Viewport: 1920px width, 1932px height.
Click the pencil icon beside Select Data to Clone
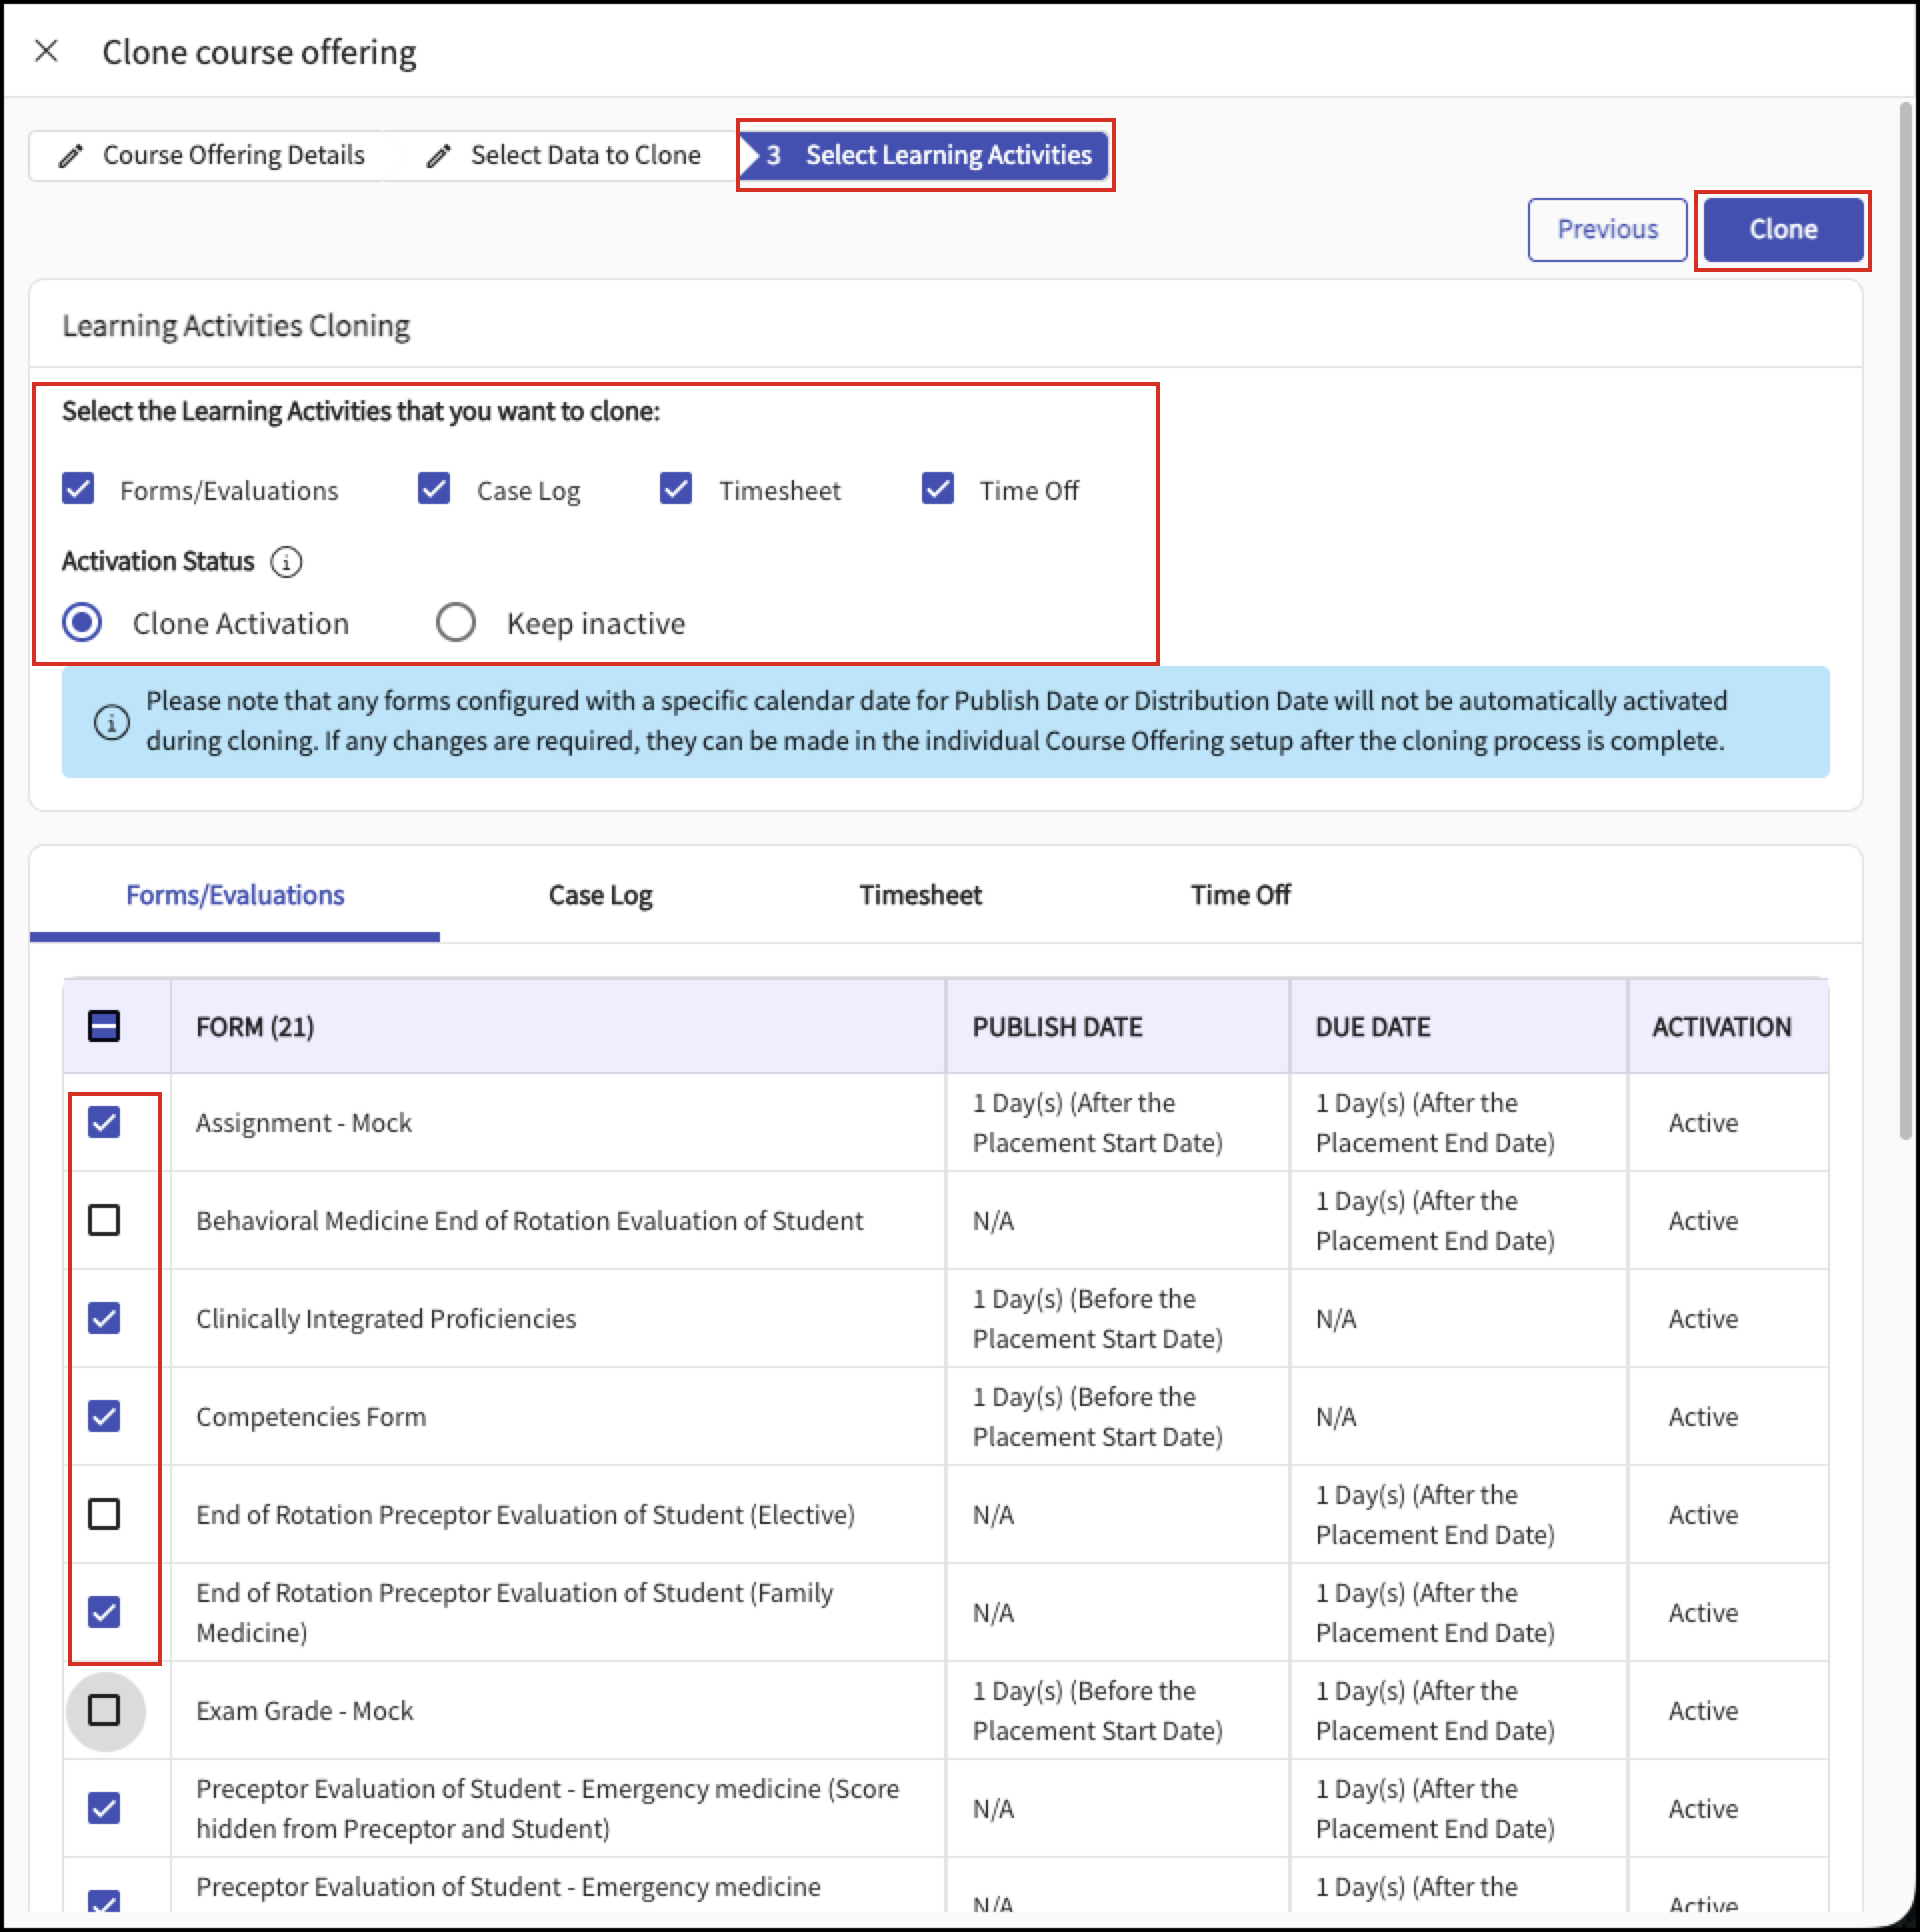[438, 156]
